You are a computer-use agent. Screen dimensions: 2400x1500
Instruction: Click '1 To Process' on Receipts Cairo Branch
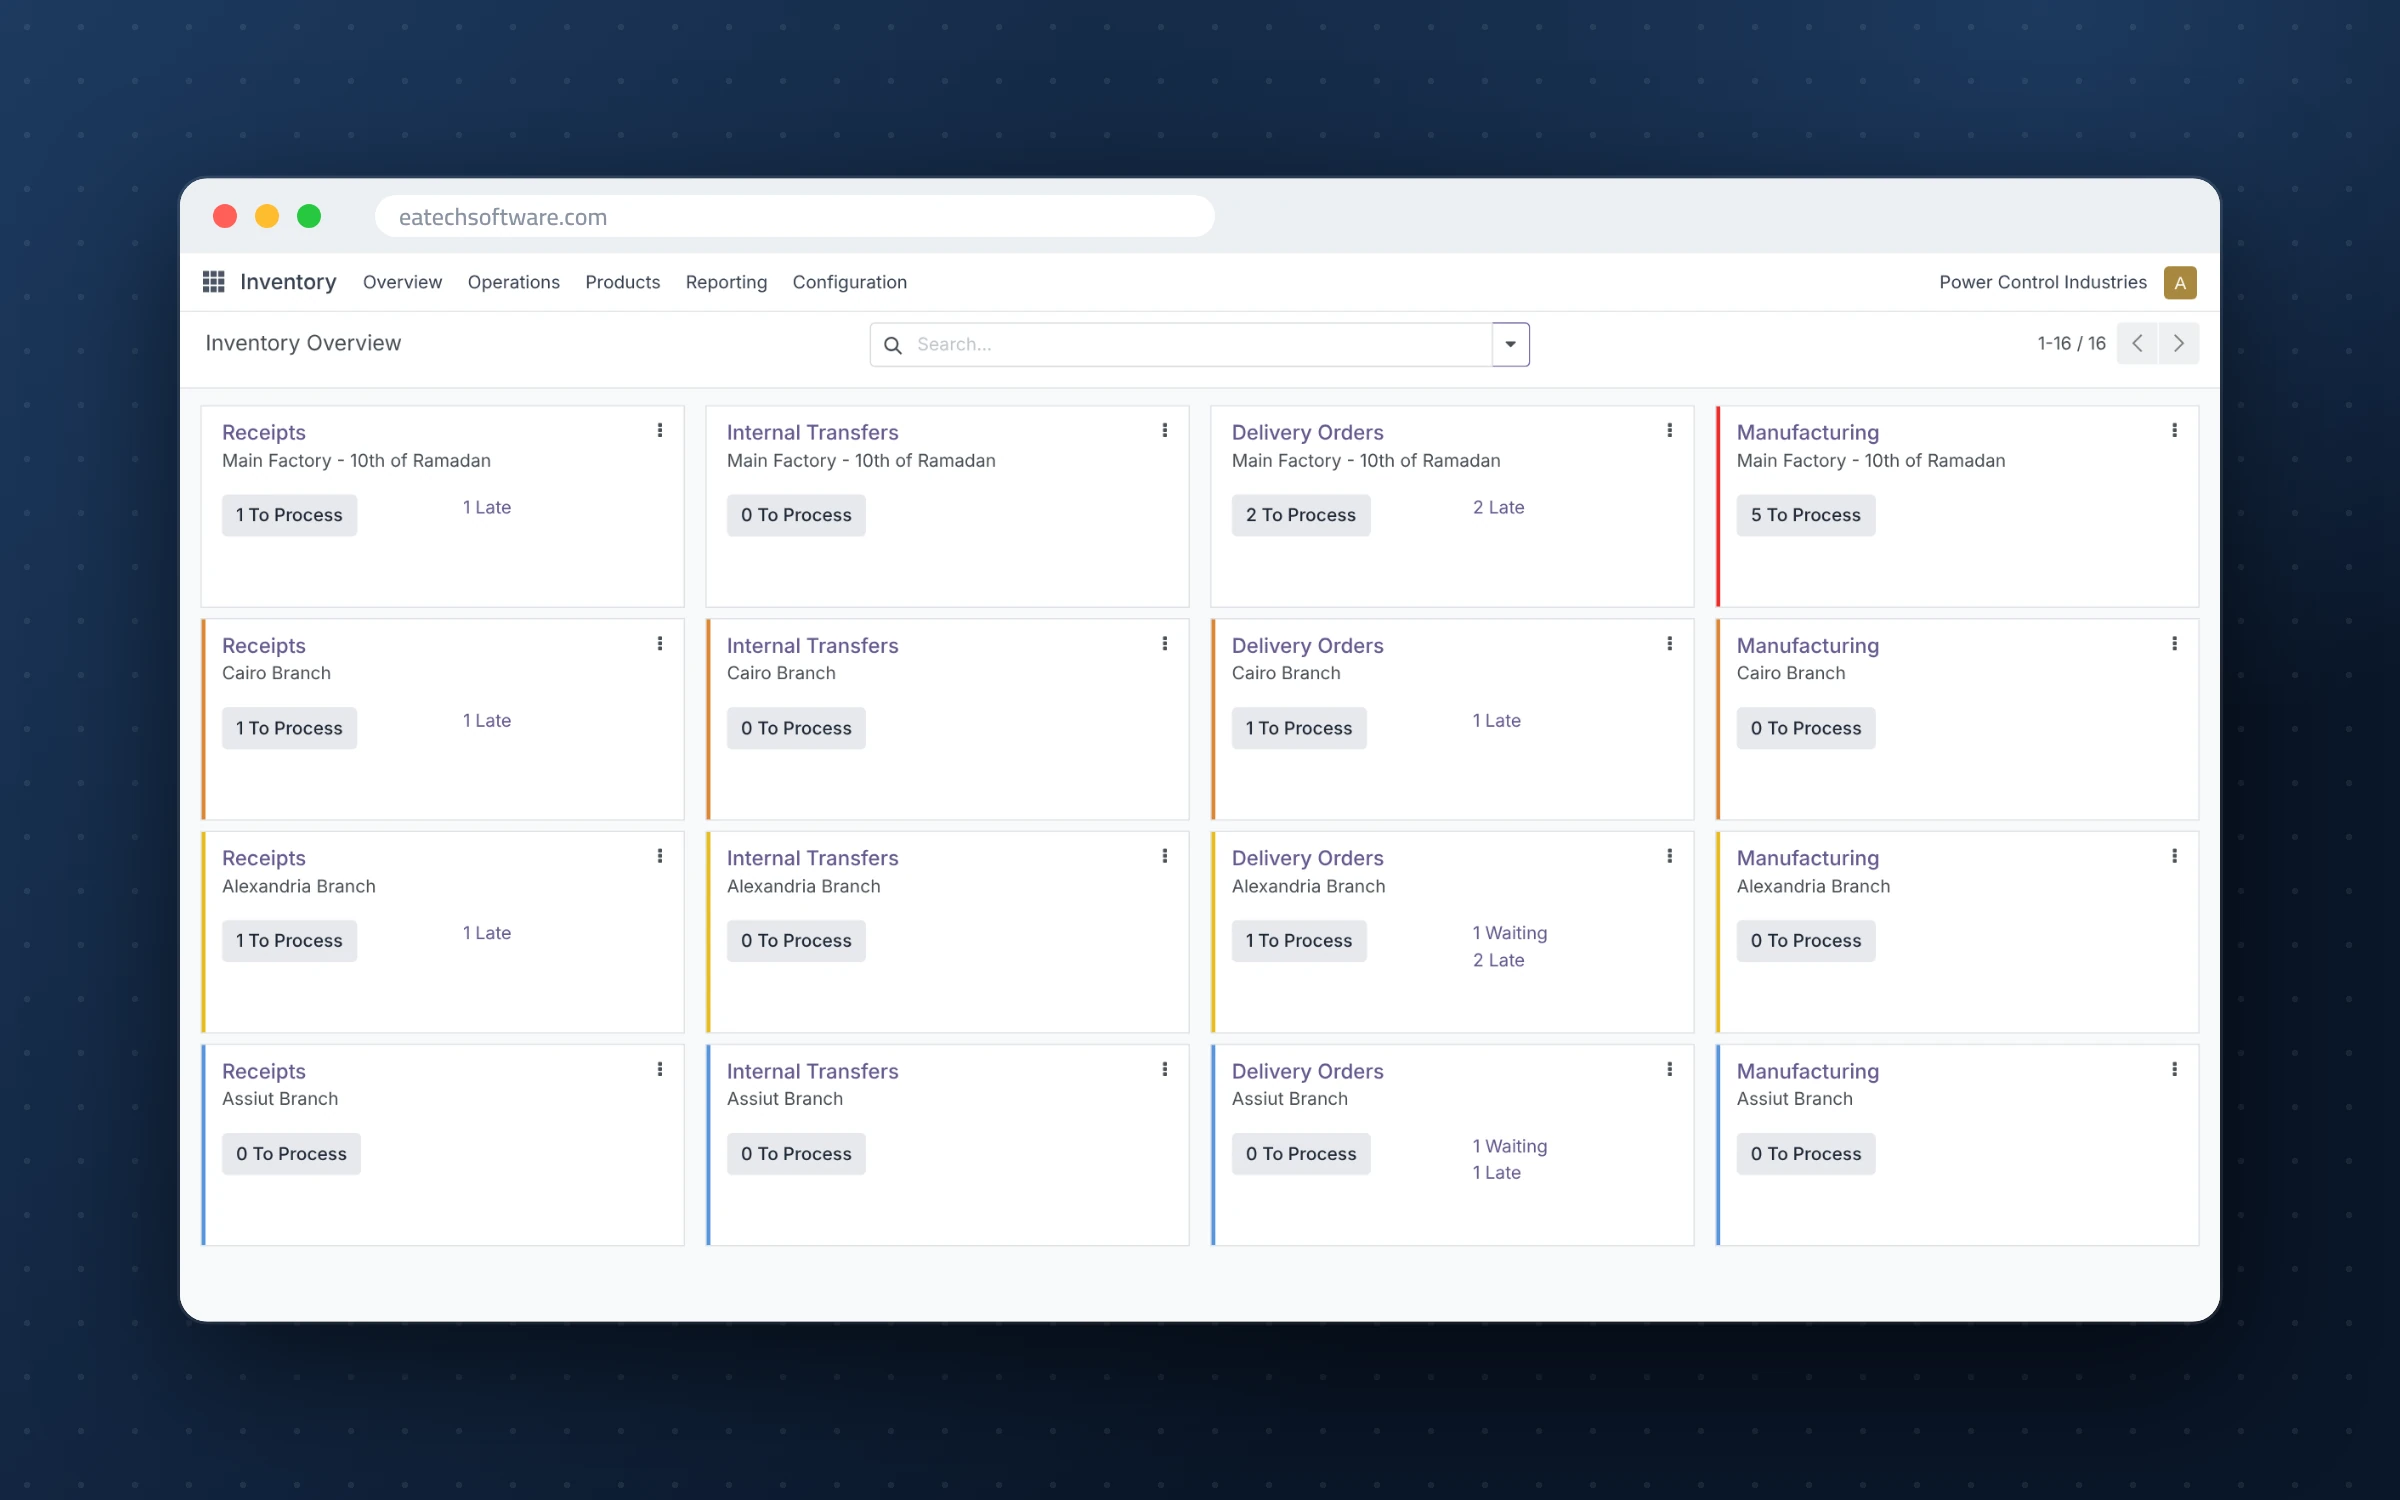[x=289, y=729]
